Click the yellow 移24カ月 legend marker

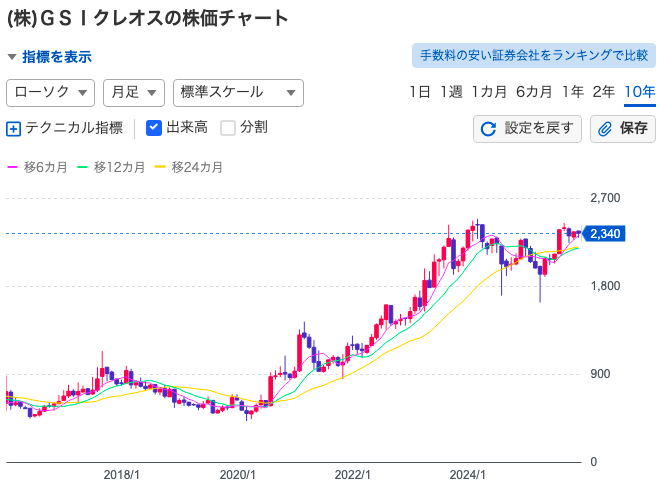coord(161,167)
